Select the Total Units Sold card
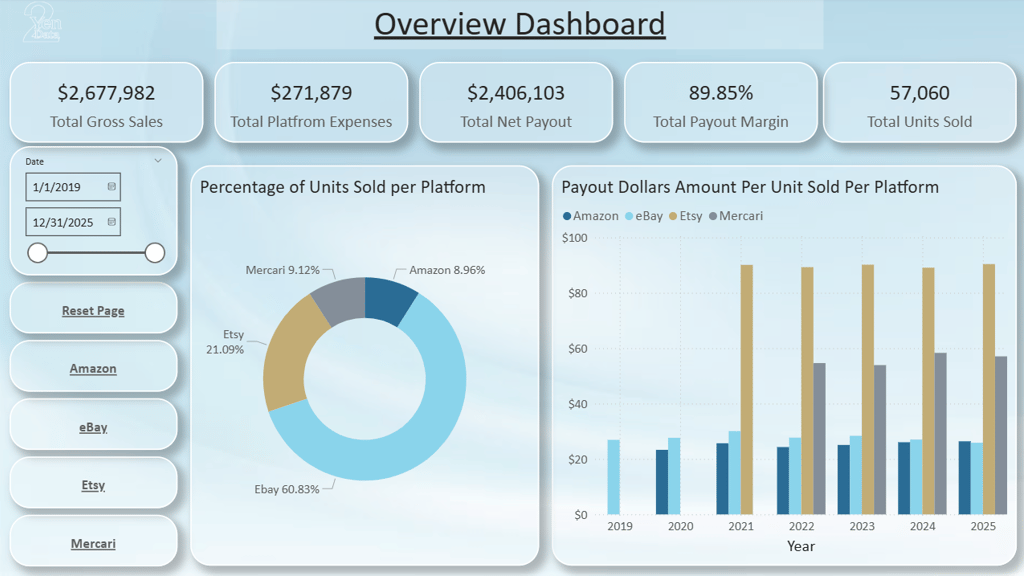 click(920, 103)
